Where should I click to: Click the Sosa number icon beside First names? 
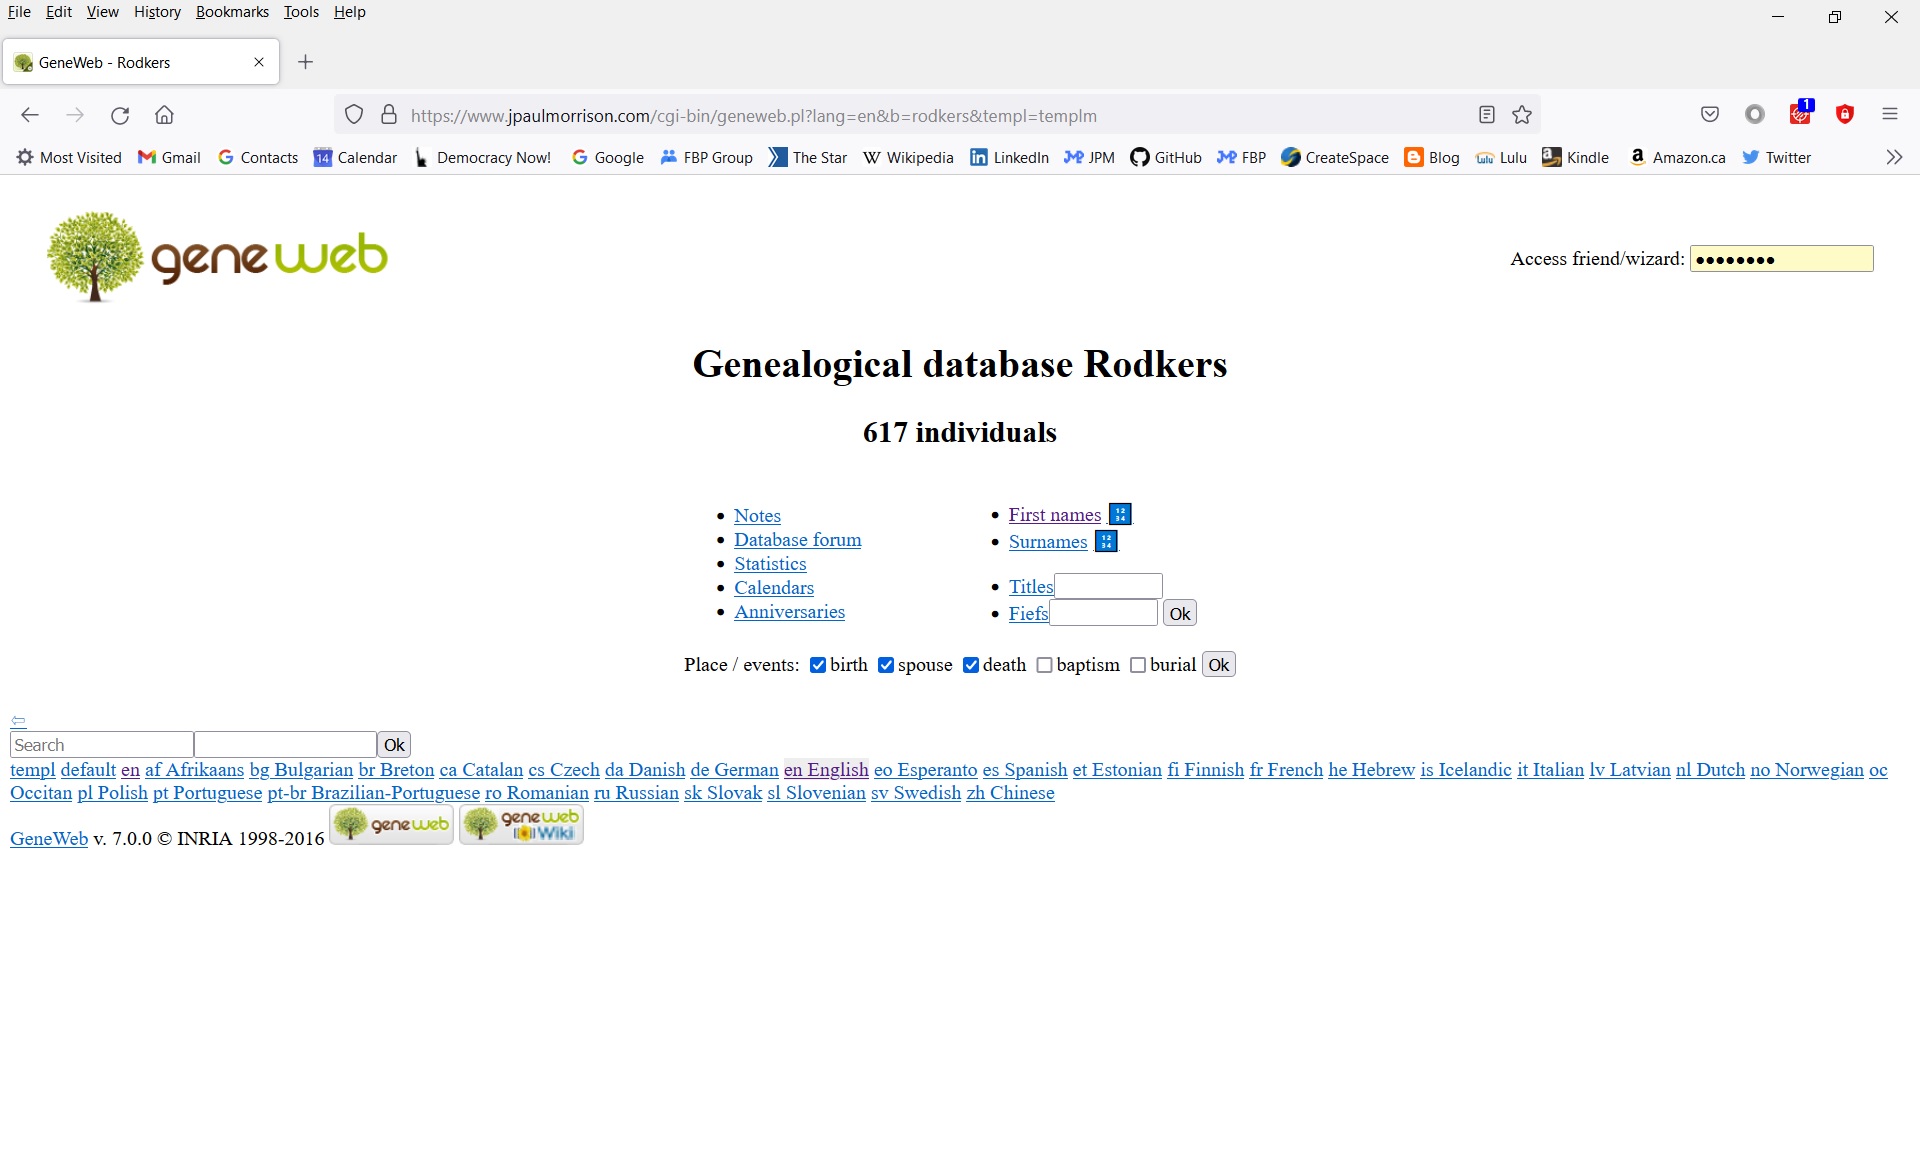click(1121, 513)
